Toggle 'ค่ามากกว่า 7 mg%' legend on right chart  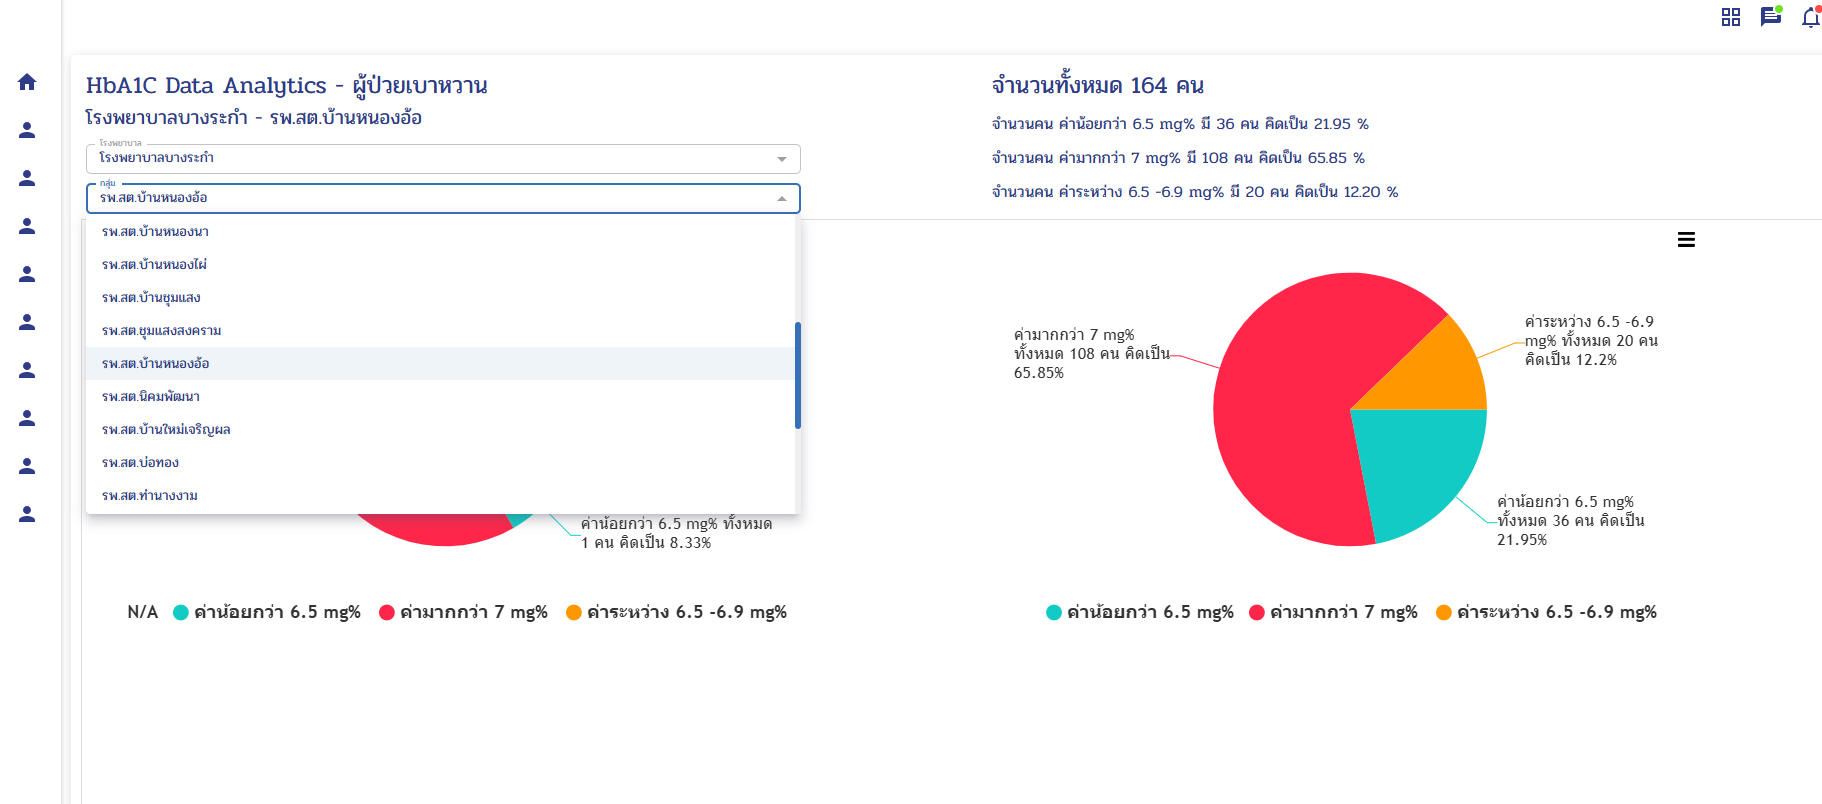click(x=1334, y=612)
